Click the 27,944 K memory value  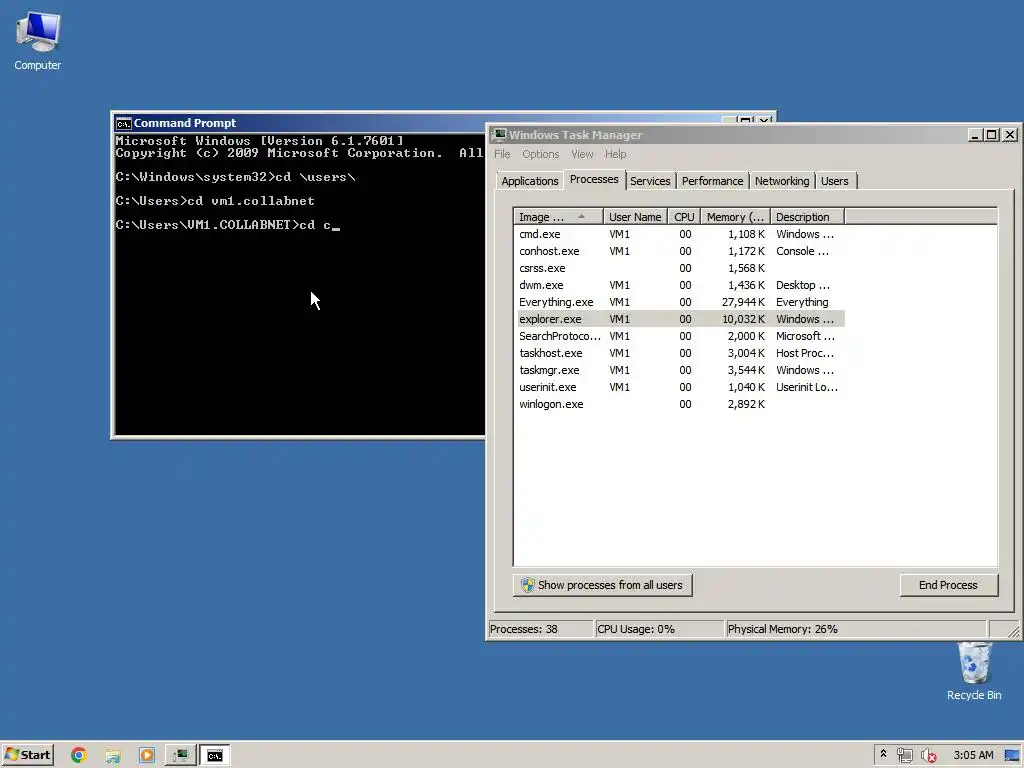[743, 302]
